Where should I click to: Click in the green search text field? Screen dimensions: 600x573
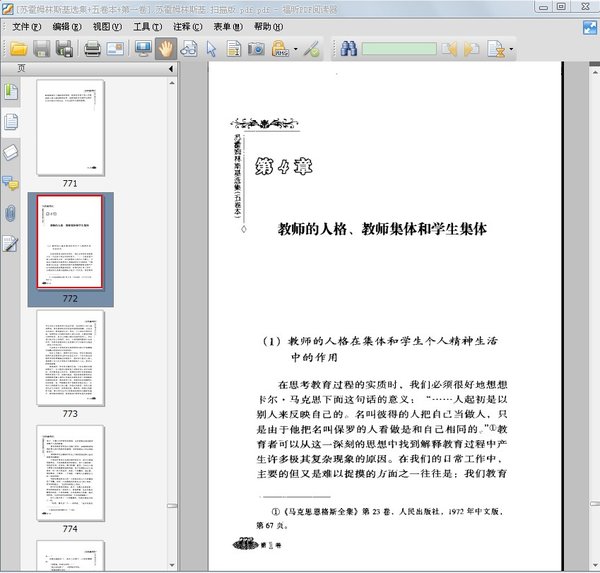coord(398,48)
